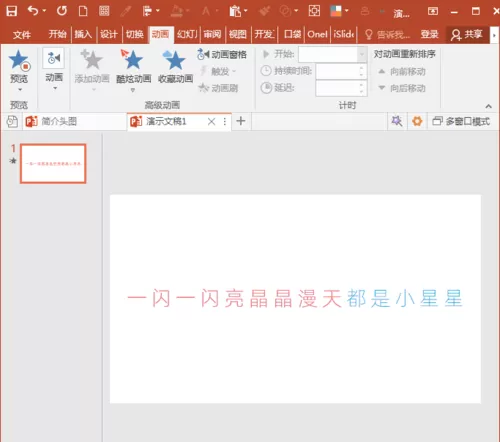
Task: Switch to the 开始 ribbon tab
Action: 57,34
